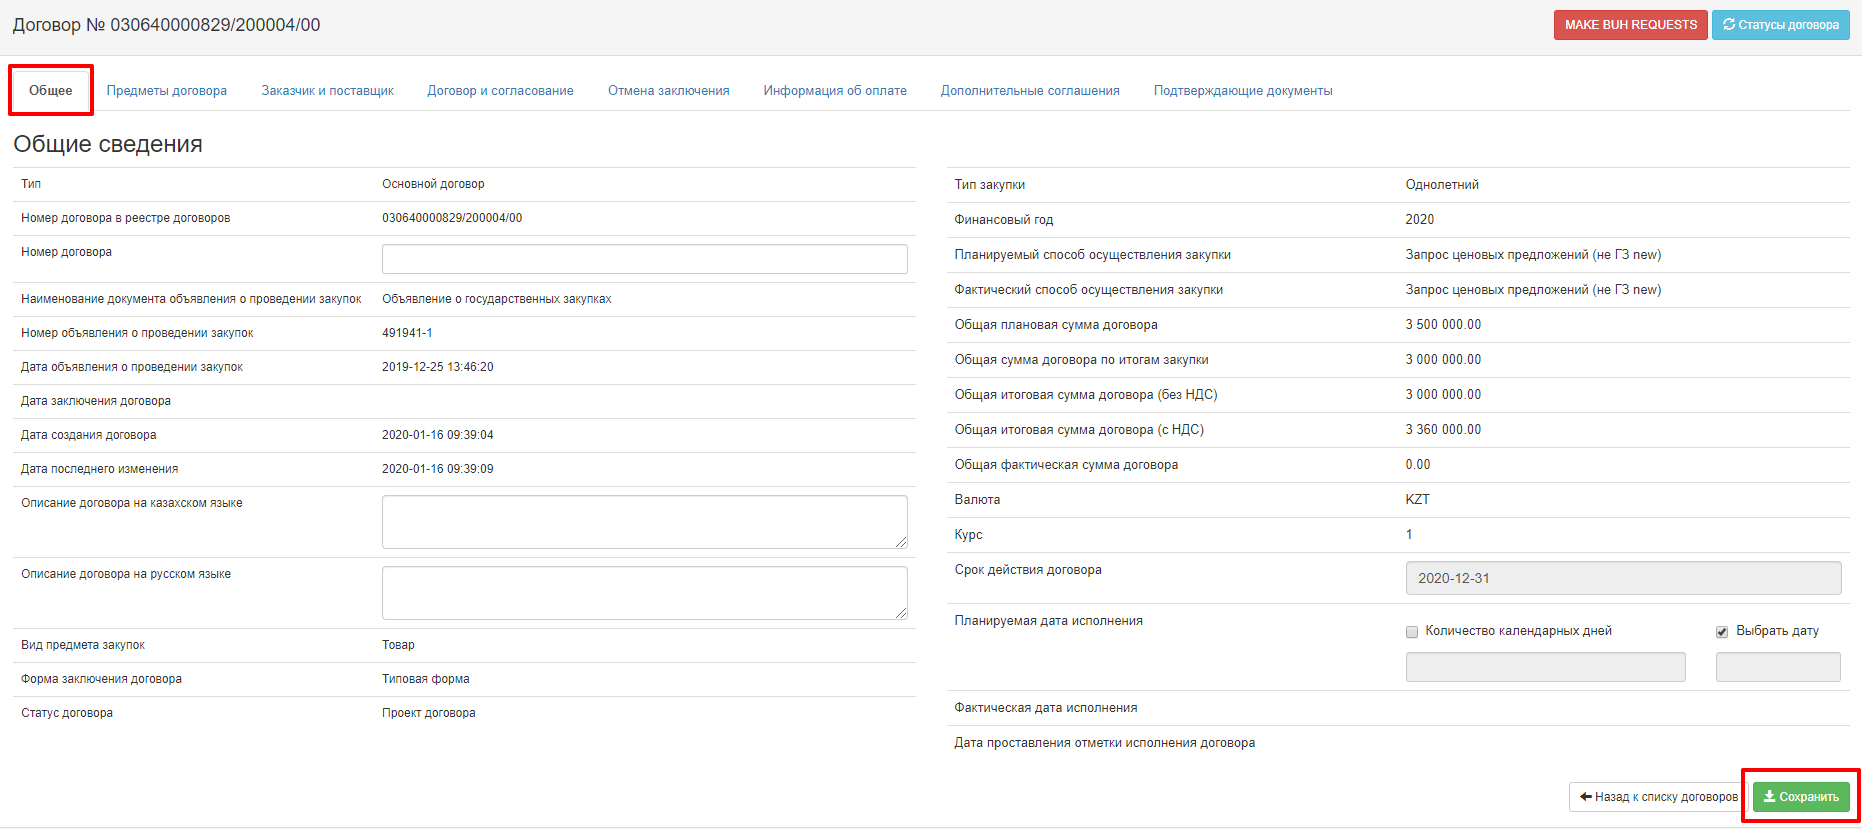Select Информация об оплате tab
The height and width of the screenshot is (833, 1862).
(835, 91)
